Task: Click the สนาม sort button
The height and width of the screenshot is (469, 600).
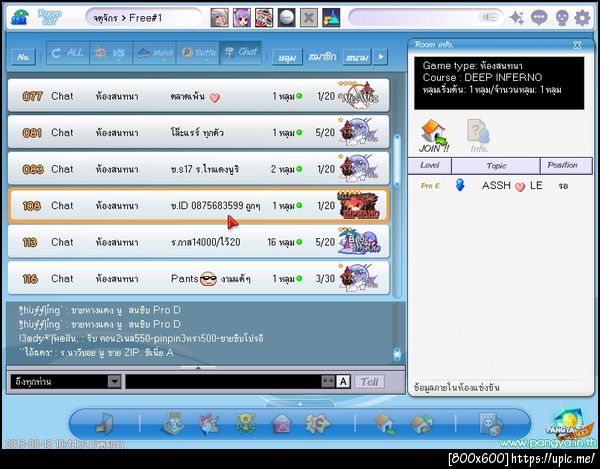Action: point(357,57)
